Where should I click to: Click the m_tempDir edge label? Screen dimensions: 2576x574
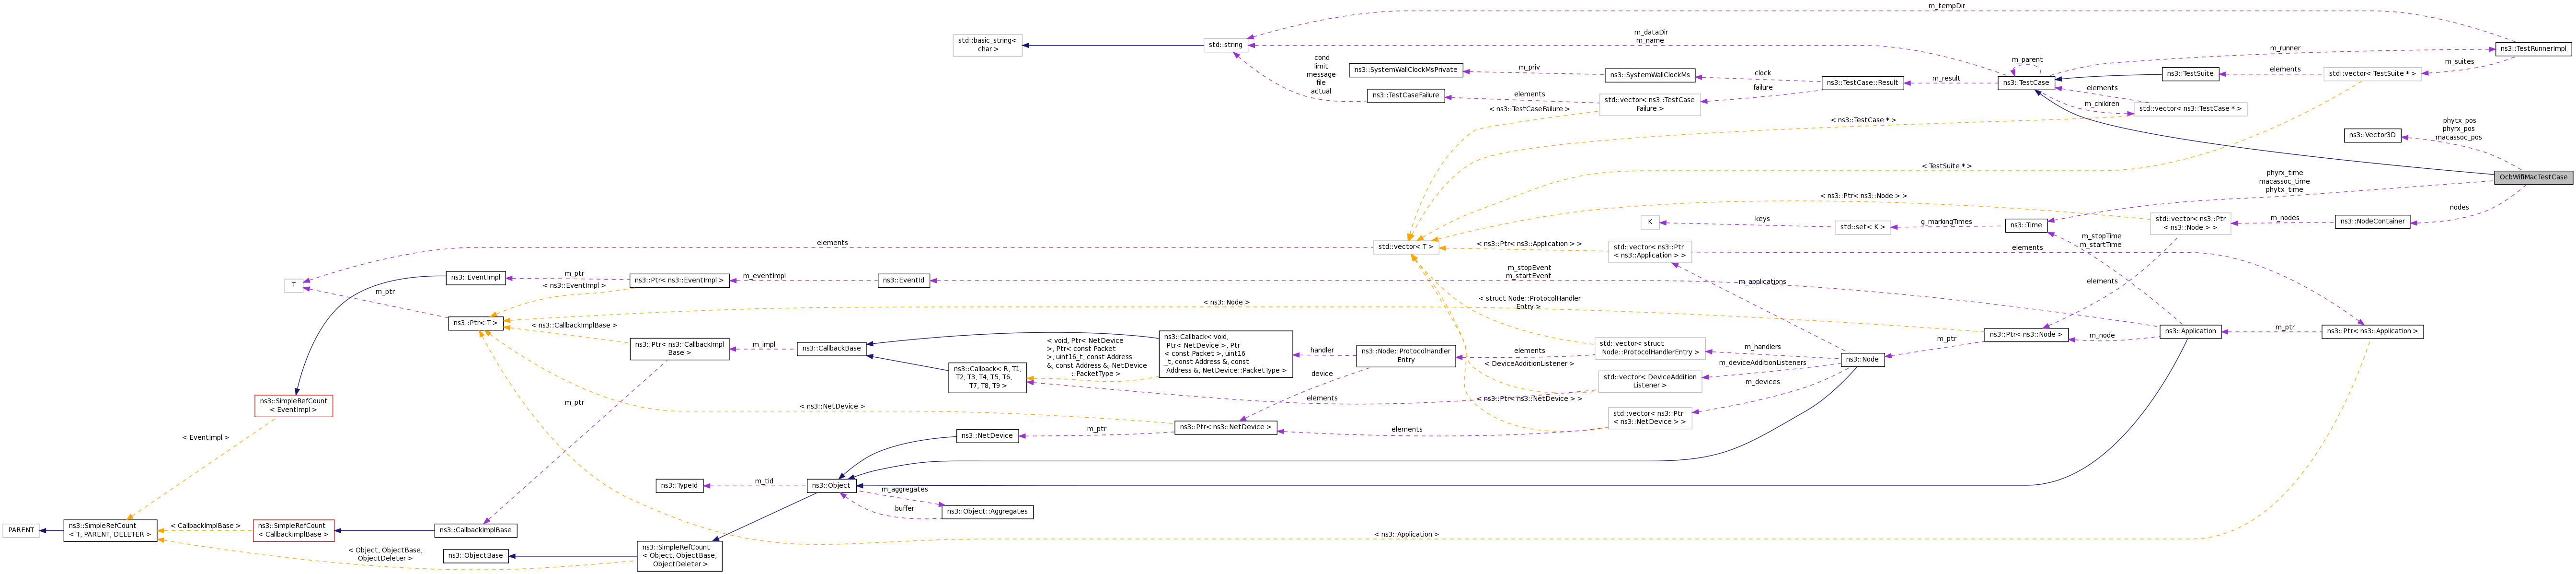[1946, 6]
